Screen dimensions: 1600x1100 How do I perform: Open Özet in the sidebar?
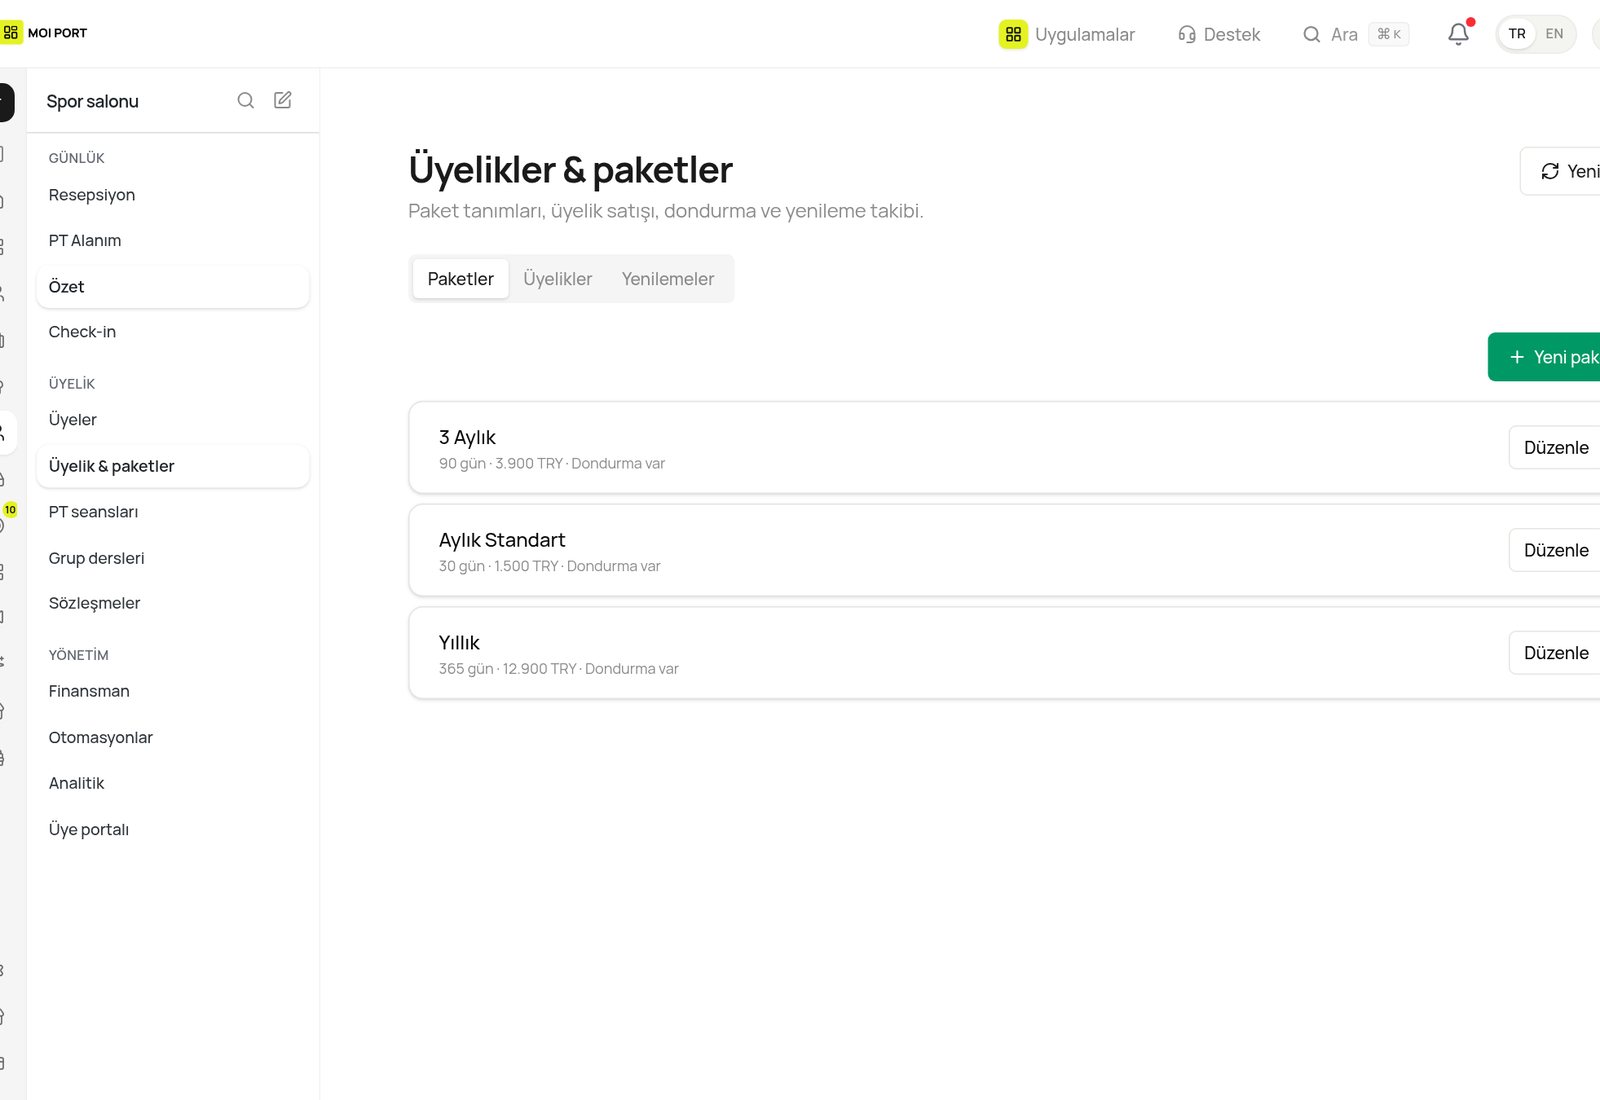[x=172, y=287]
